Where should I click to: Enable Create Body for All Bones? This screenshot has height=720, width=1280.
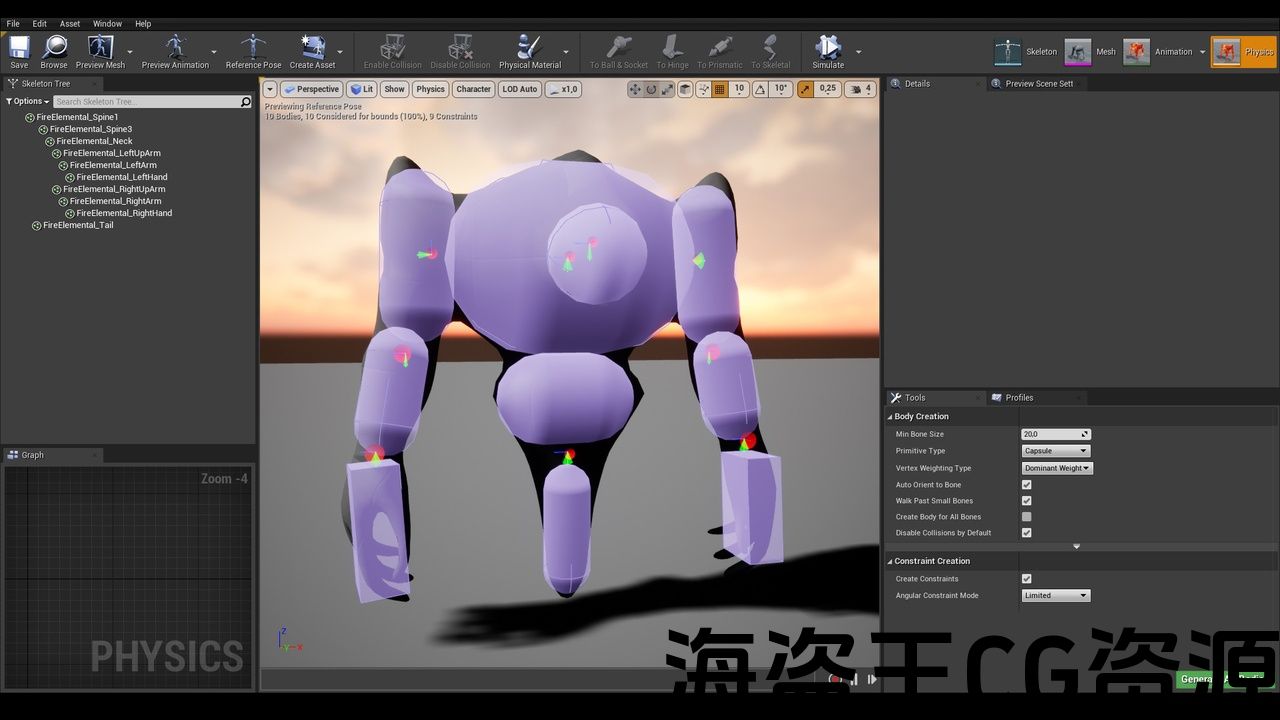[x=1026, y=517]
